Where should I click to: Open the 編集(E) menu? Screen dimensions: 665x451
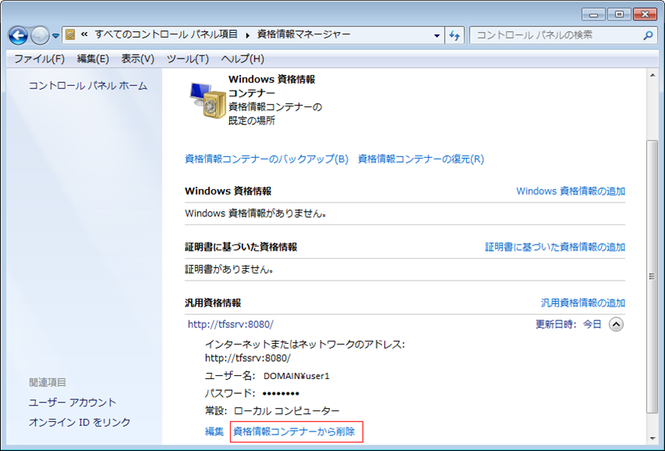click(x=93, y=59)
